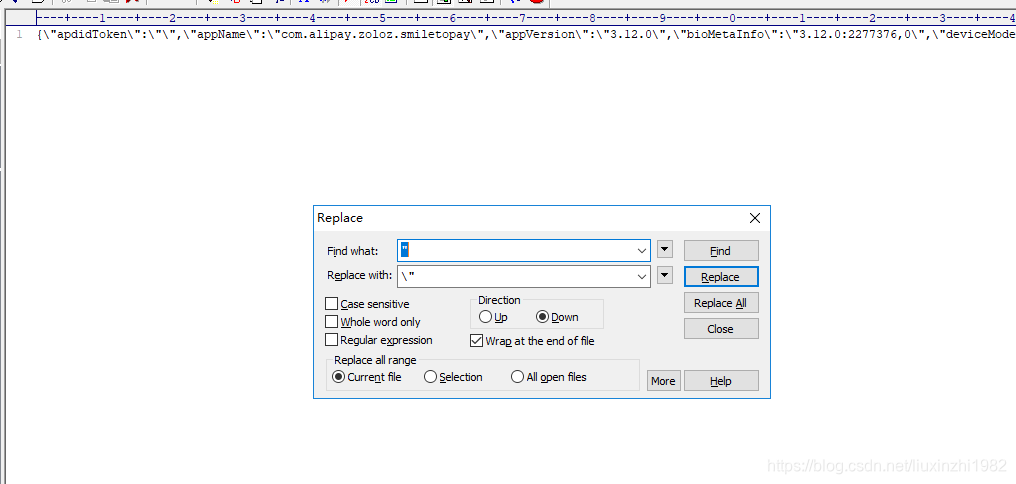Expand the Replace with history dropdown

pyautogui.click(x=642, y=277)
